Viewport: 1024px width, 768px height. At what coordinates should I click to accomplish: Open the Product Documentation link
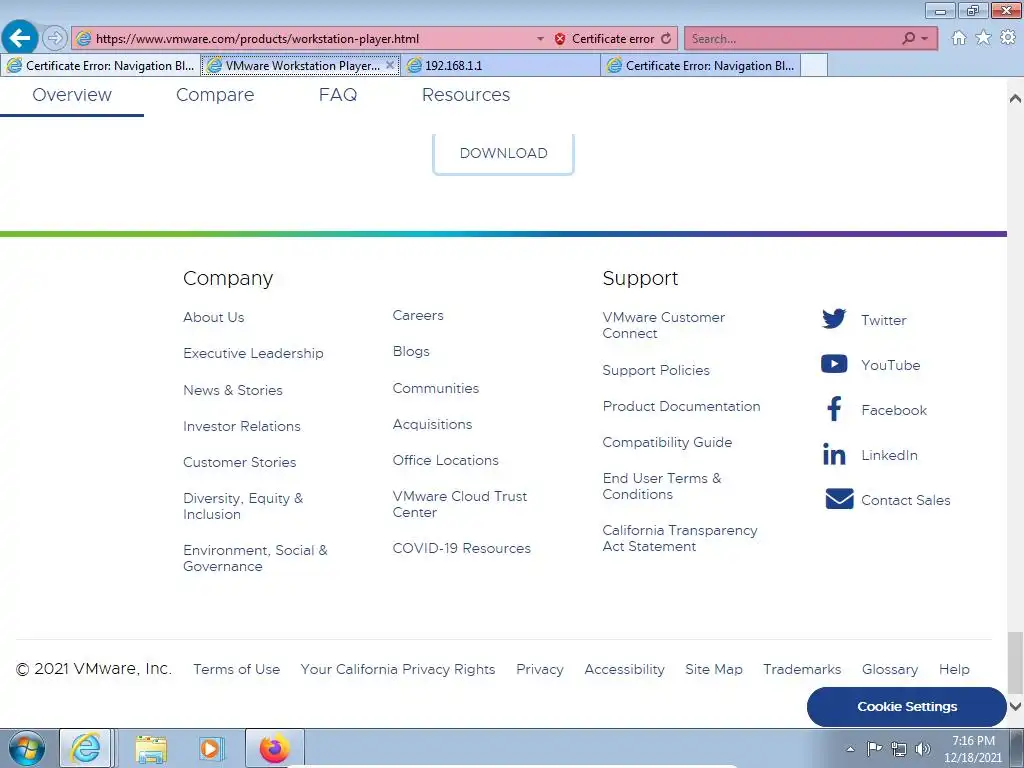(x=681, y=406)
